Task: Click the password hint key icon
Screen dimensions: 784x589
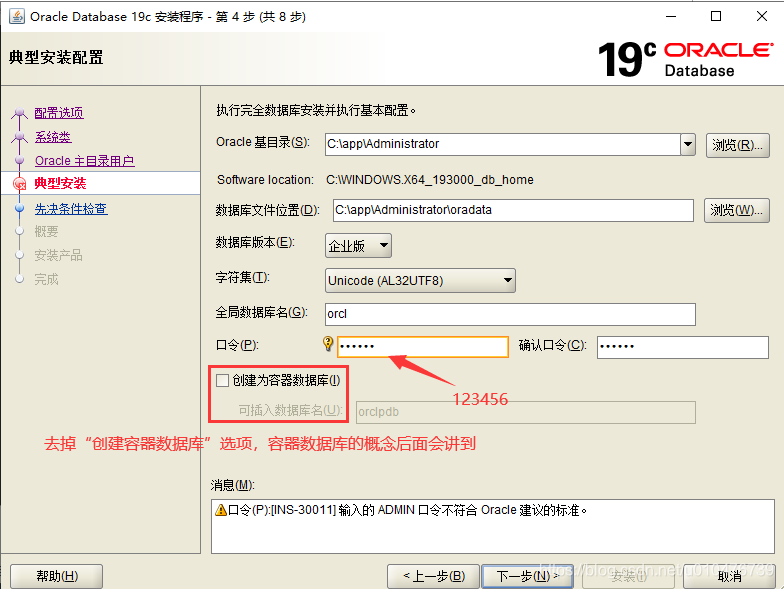Action: pyautogui.click(x=328, y=344)
